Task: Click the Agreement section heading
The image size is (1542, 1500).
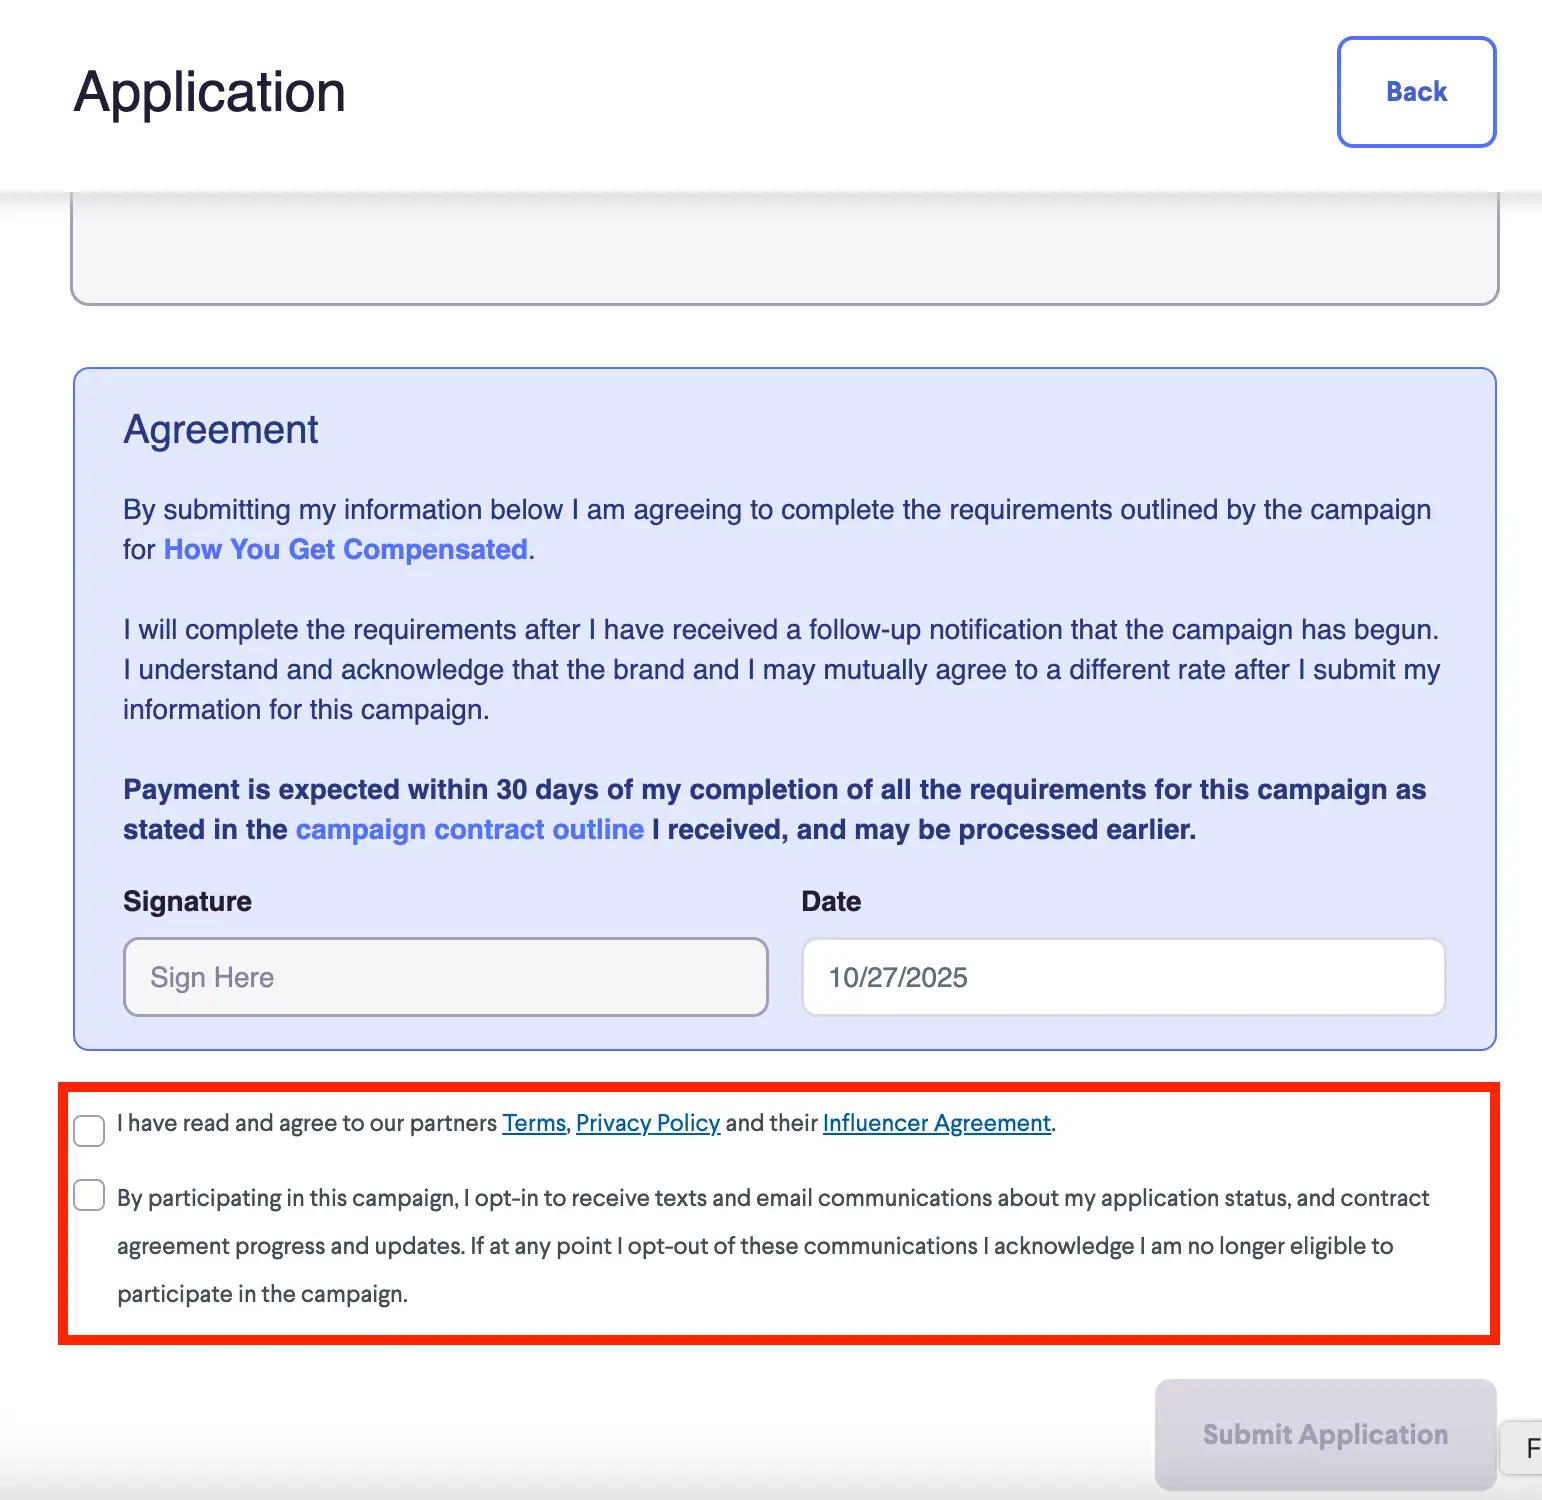Action: (x=220, y=429)
